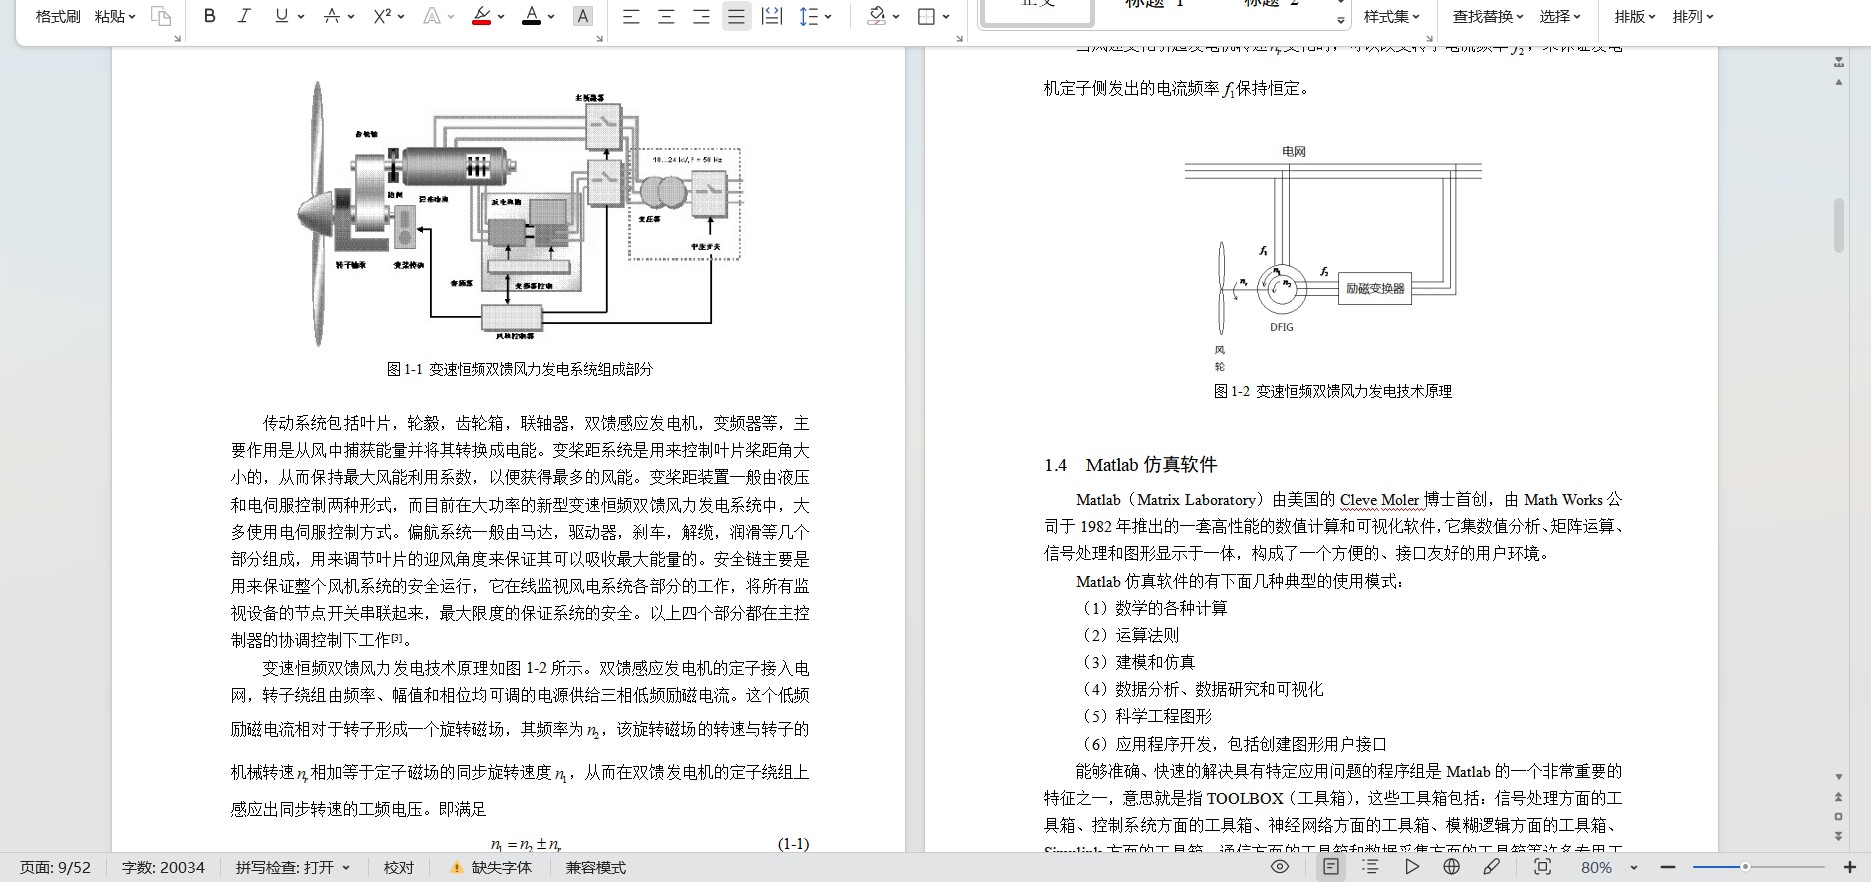This screenshot has width=1871, height=882.
Task: Align text left
Action: pos(630,16)
